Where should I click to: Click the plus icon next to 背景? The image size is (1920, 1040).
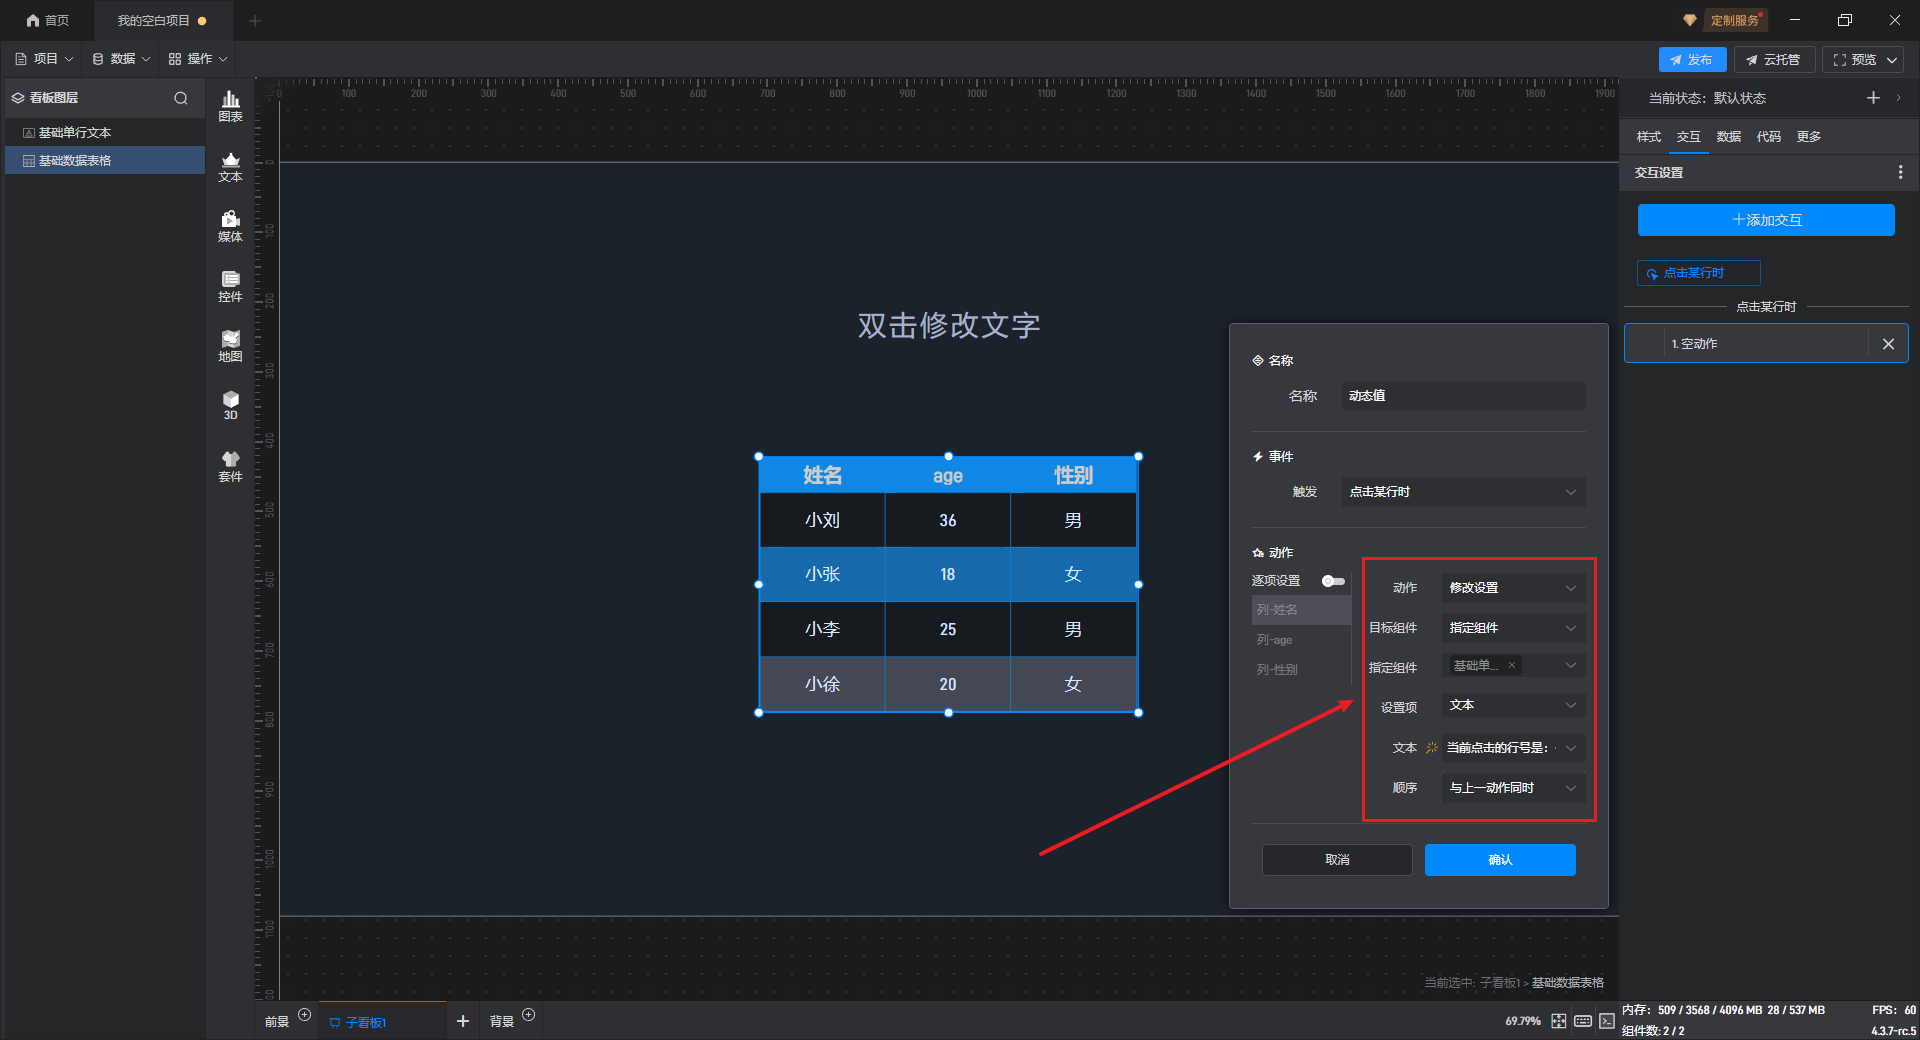(x=529, y=1015)
